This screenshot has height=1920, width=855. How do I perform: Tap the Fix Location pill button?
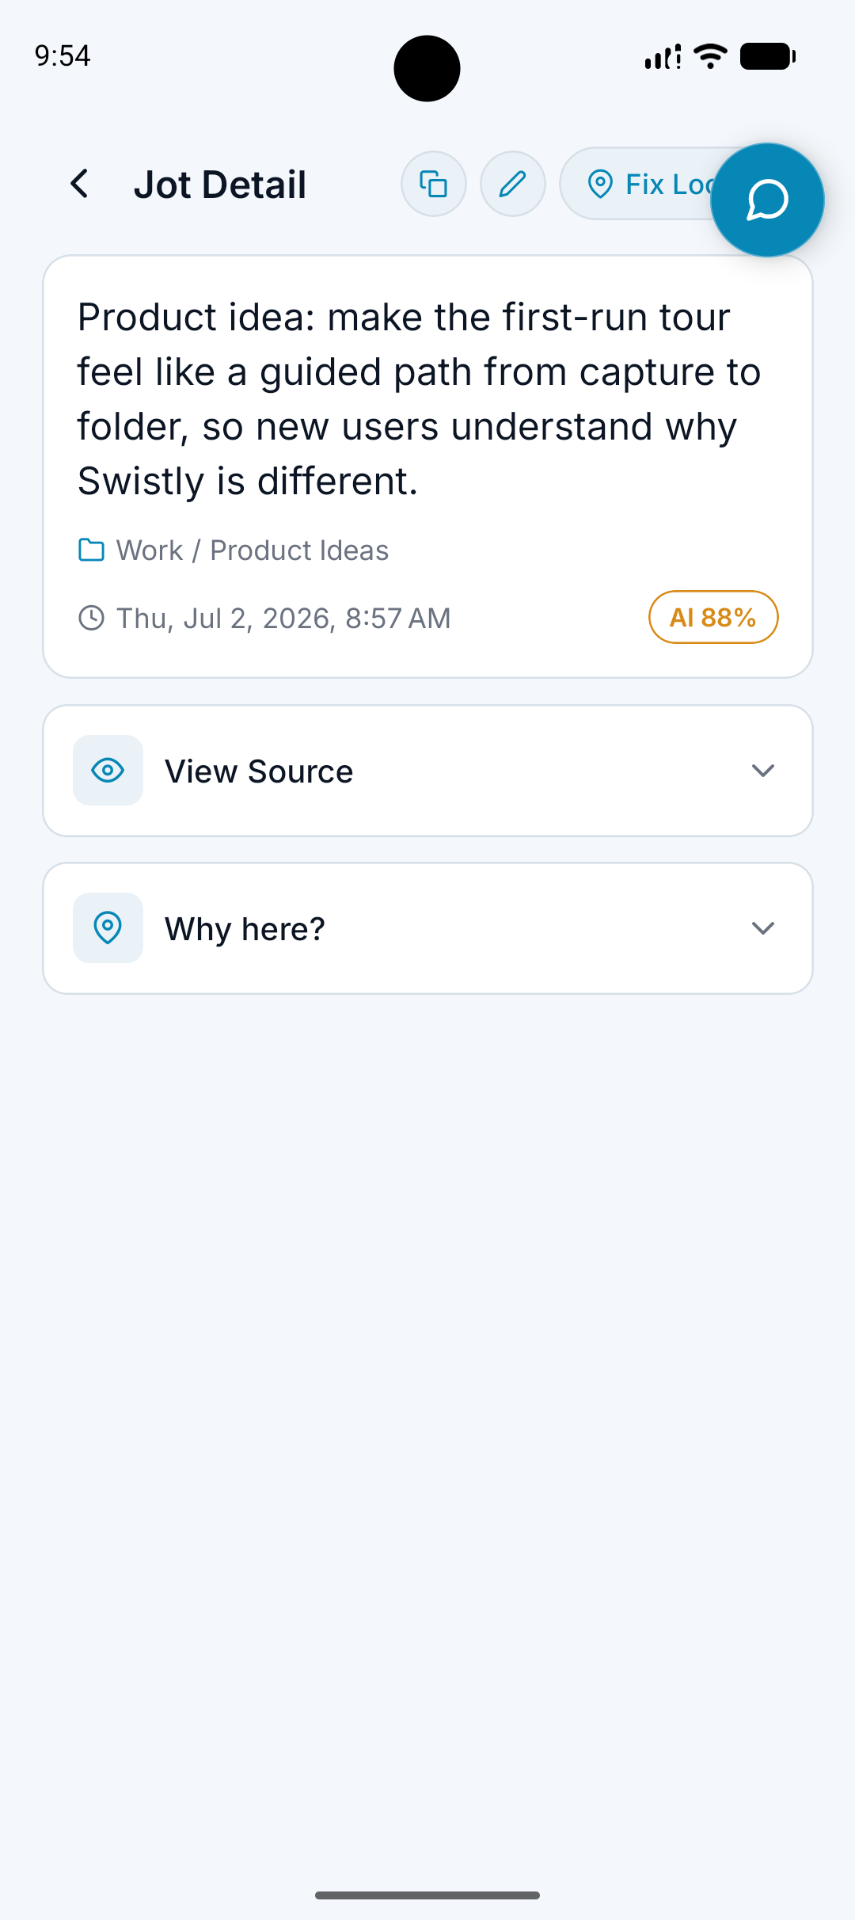click(x=640, y=184)
